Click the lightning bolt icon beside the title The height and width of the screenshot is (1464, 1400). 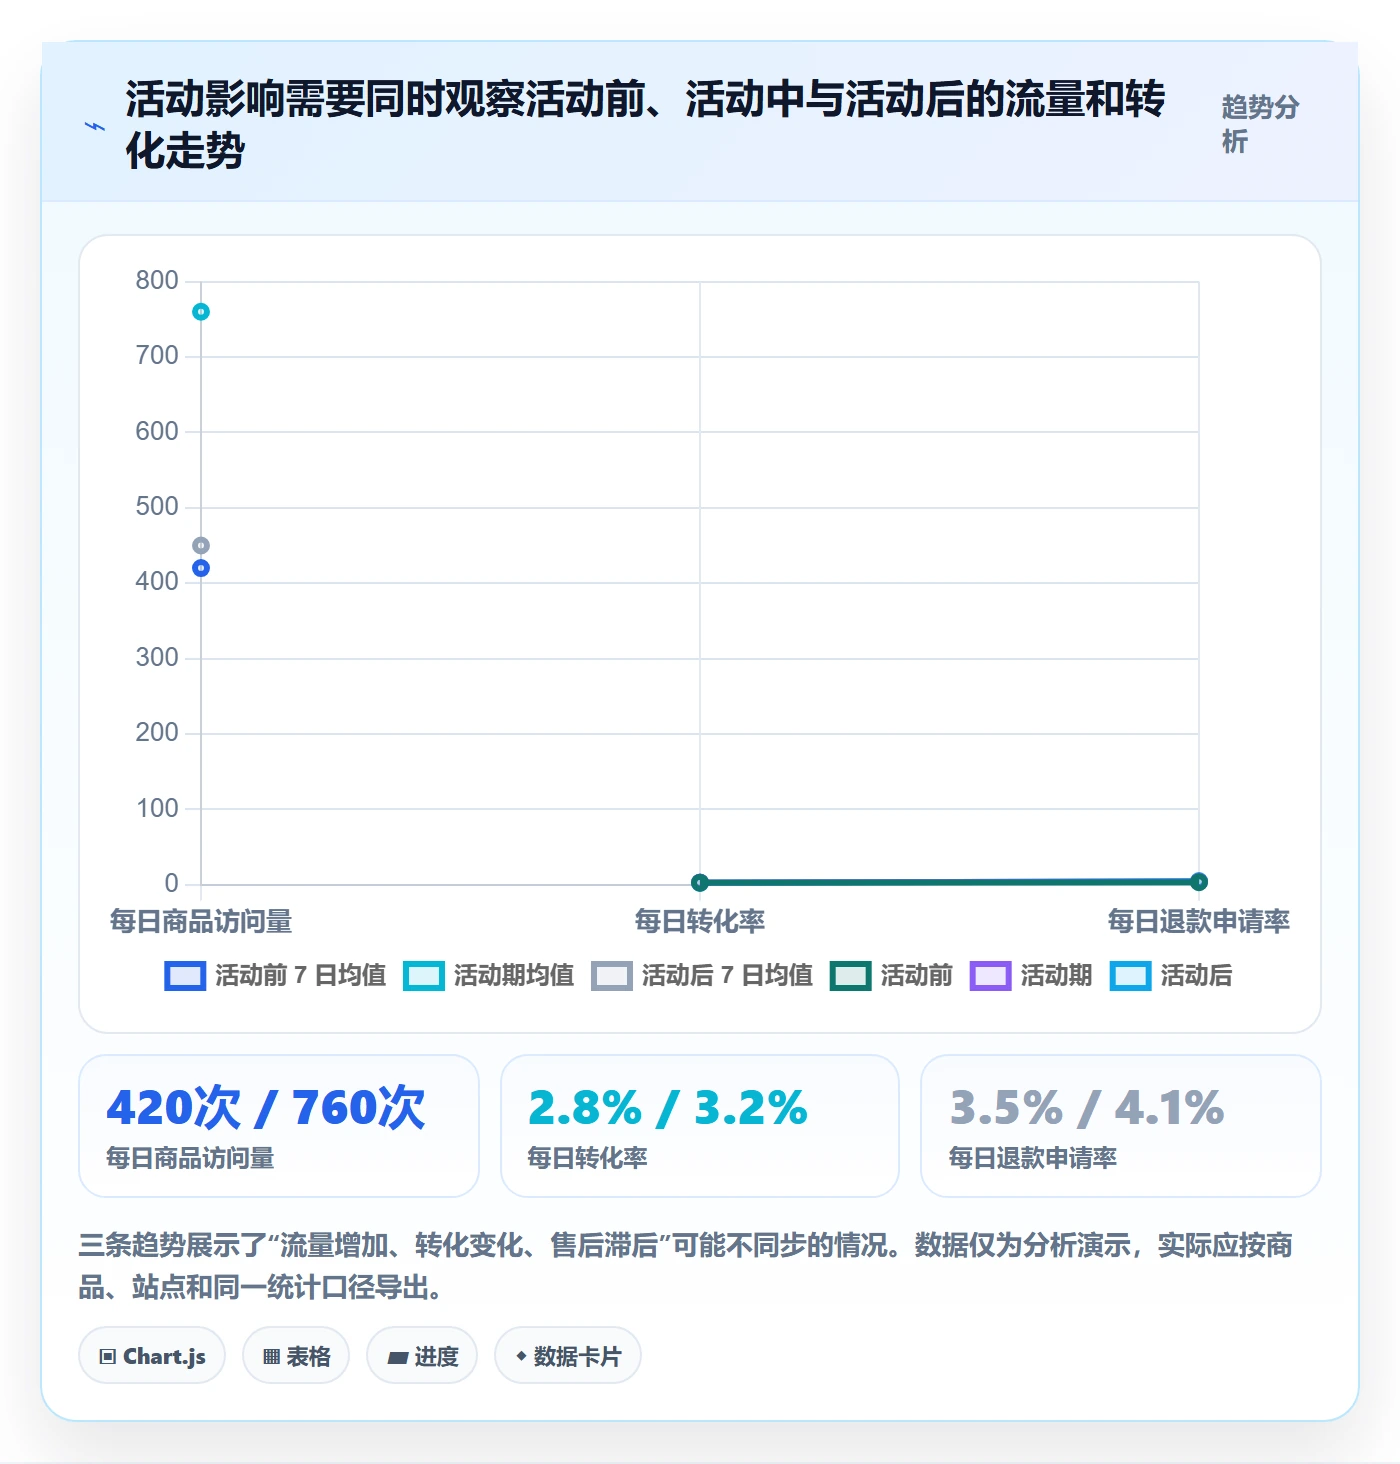[x=95, y=126]
